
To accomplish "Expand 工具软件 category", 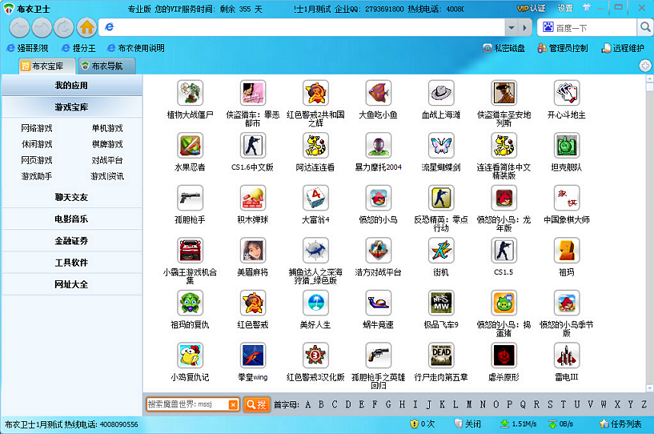I will 72,262.
